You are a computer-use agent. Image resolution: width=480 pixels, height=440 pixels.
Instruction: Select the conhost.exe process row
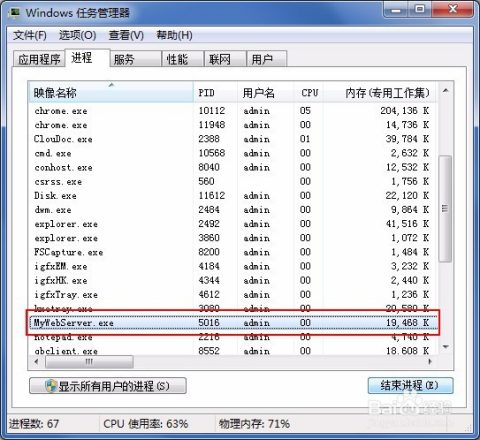click(x=232, y=167)
